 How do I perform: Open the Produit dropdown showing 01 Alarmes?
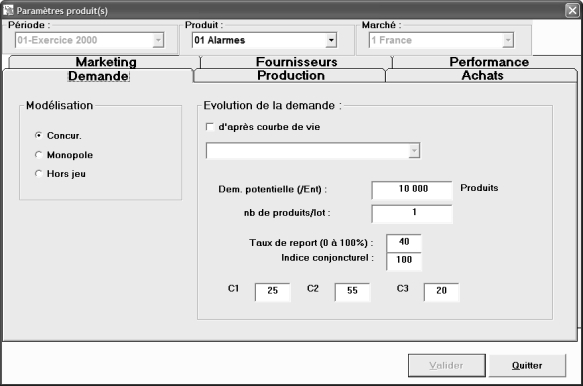point(331,40)
